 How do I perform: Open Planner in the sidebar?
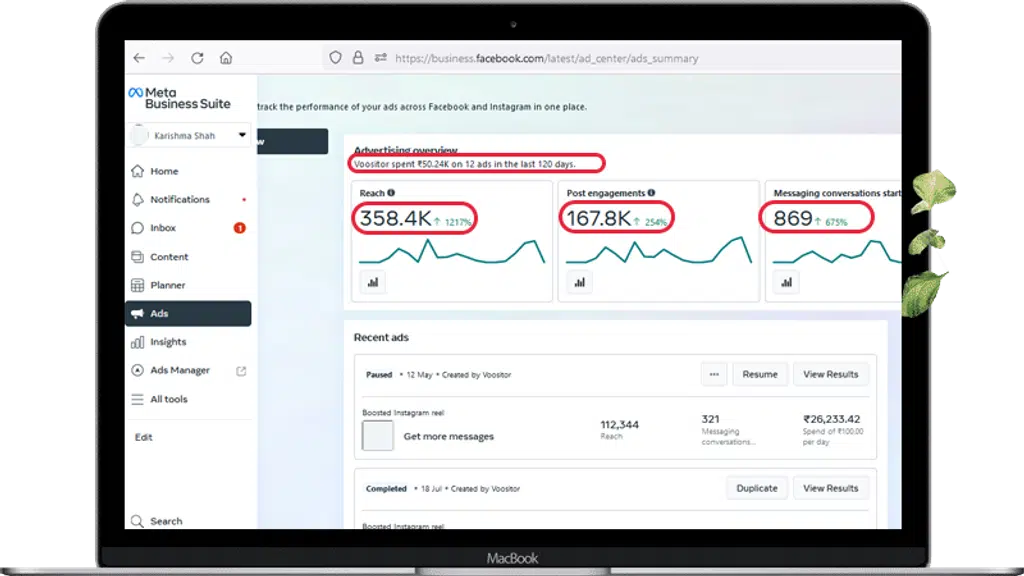coord(167,285)
